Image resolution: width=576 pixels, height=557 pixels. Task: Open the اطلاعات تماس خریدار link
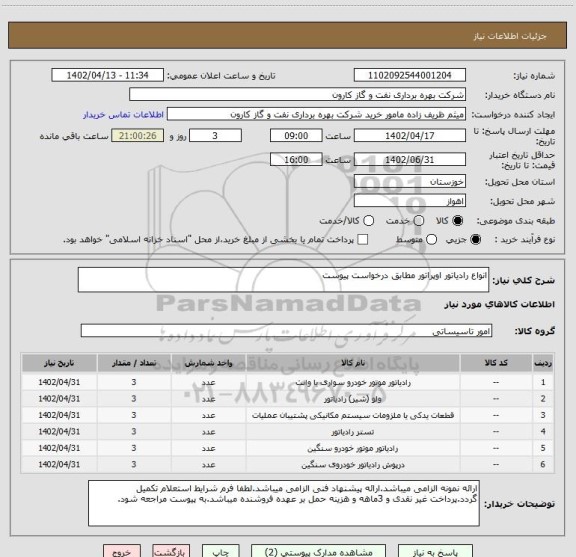pyautogui.click(x=123, y=115)
